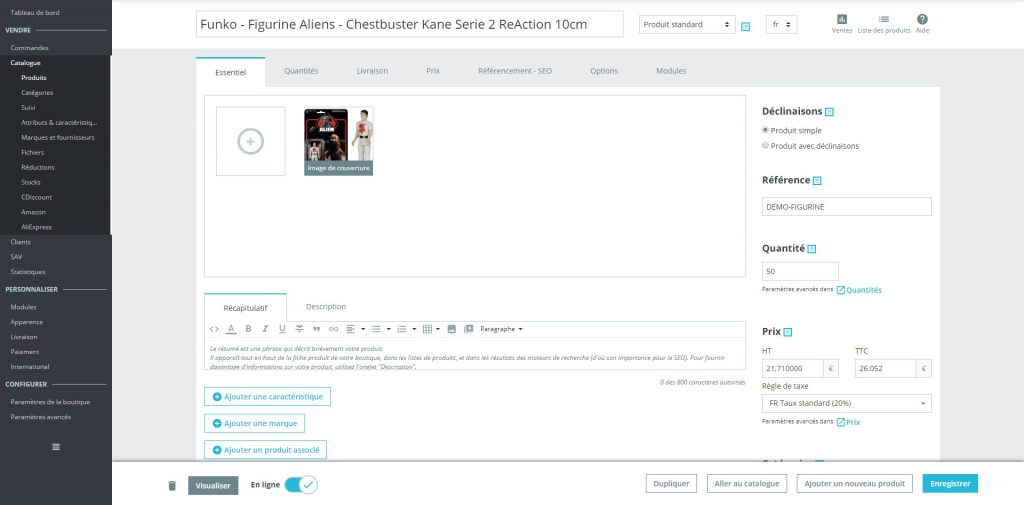The image size is (1024, 505).
Task: Click the blockquote icon
Action: point(317,329)
